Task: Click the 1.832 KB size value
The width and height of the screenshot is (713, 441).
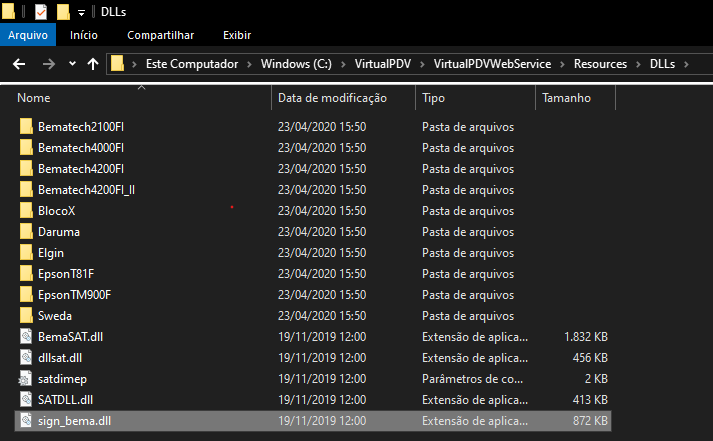Action: click(586, 337)
